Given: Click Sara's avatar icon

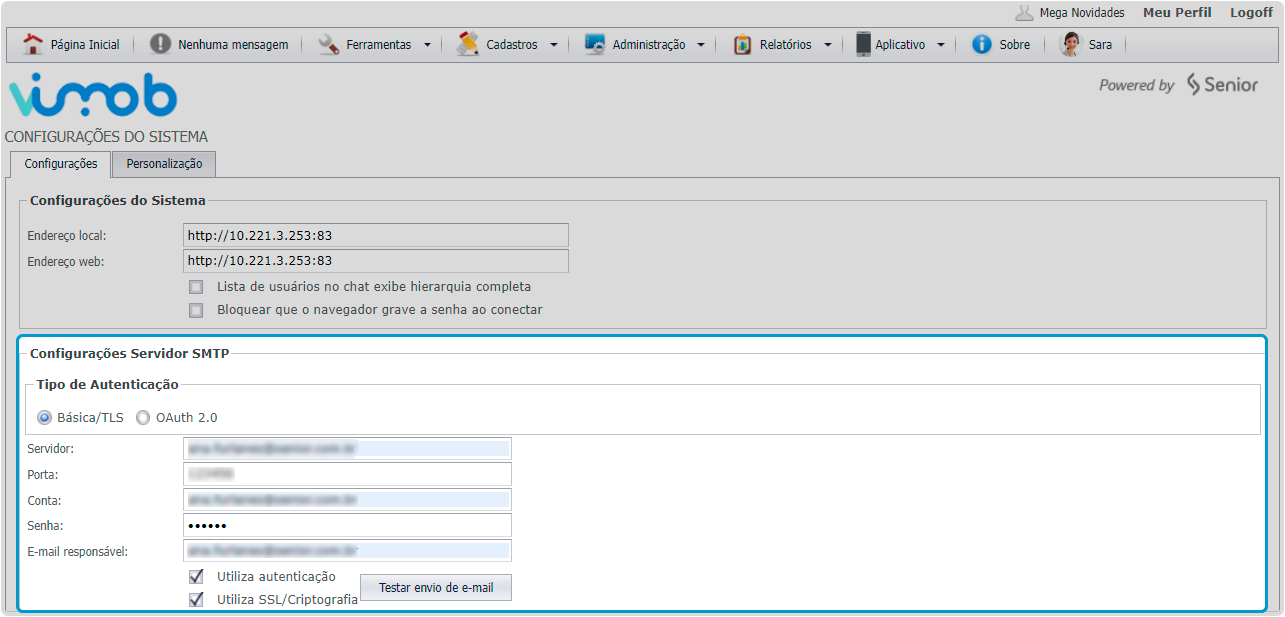Looking at the screenshot, I should [x=1070, y=44].
